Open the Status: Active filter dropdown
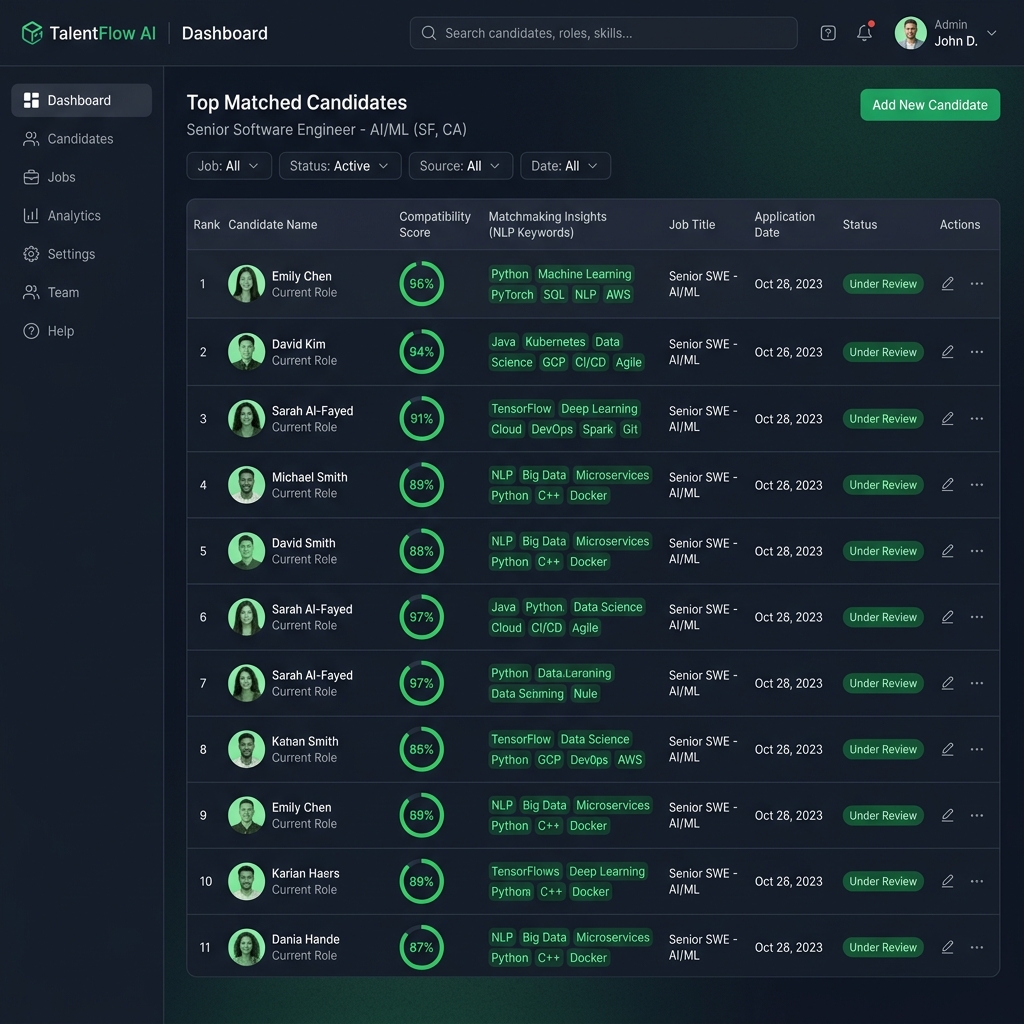 [340, 166]
